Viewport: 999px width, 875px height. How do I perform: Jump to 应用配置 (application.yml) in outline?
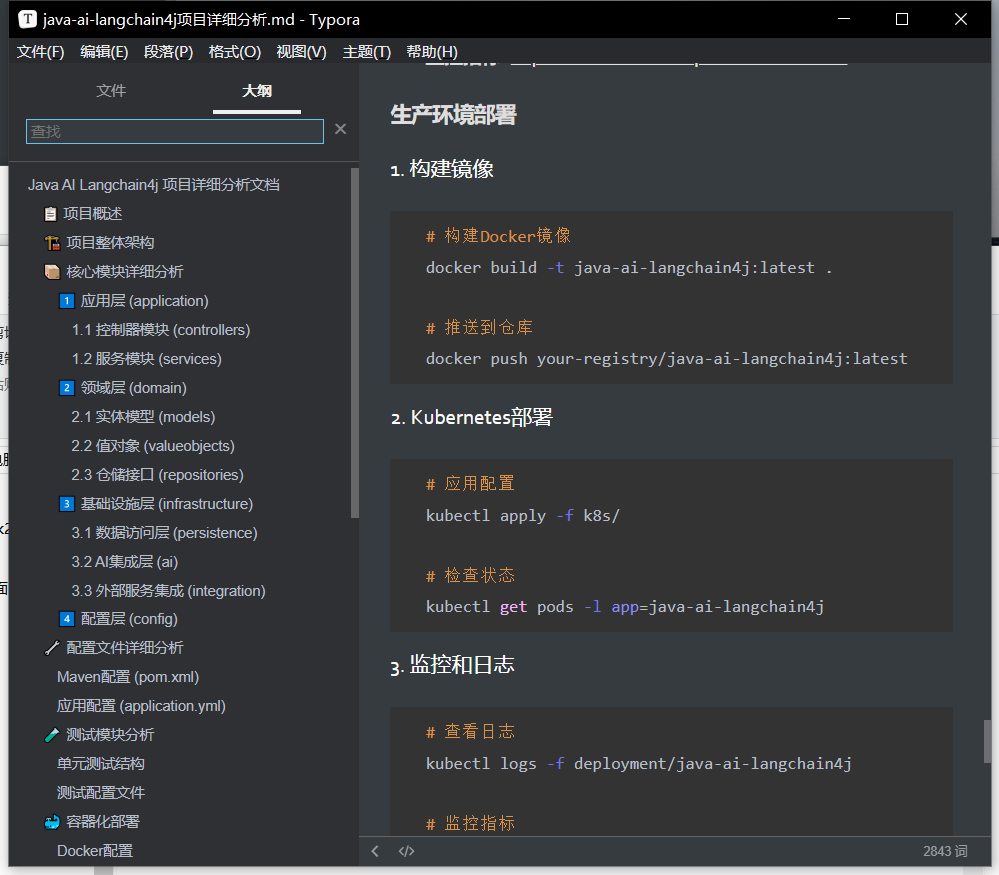(141, 706)
